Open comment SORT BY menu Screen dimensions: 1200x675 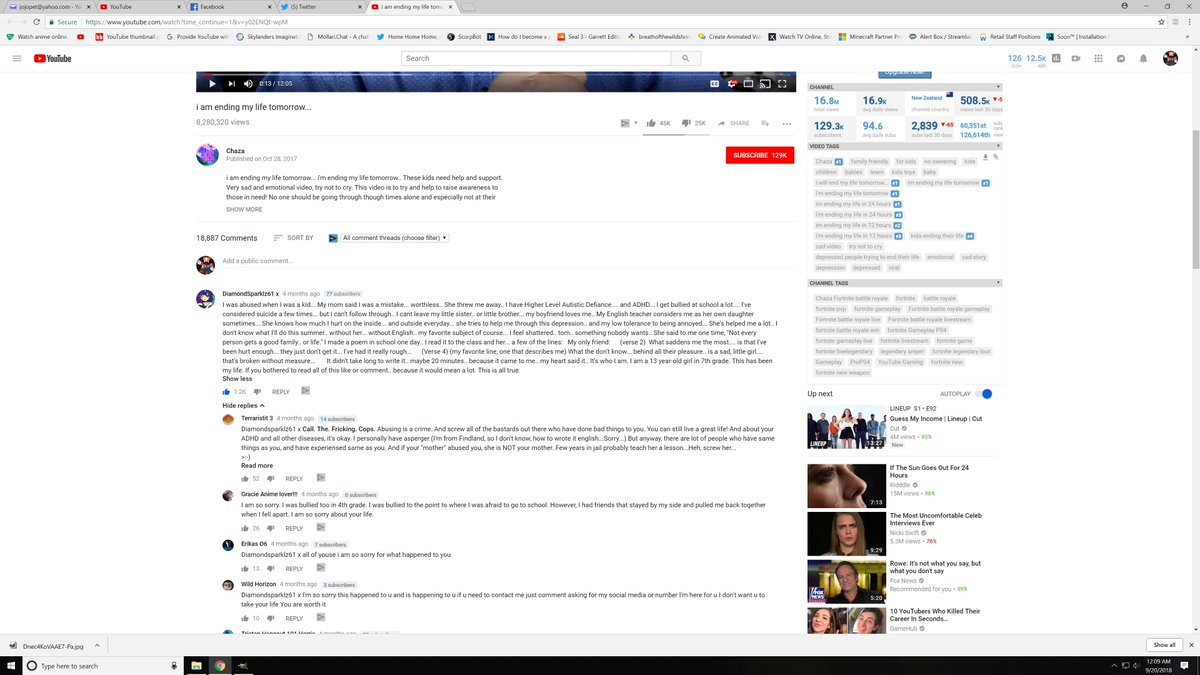click(293, 238)
